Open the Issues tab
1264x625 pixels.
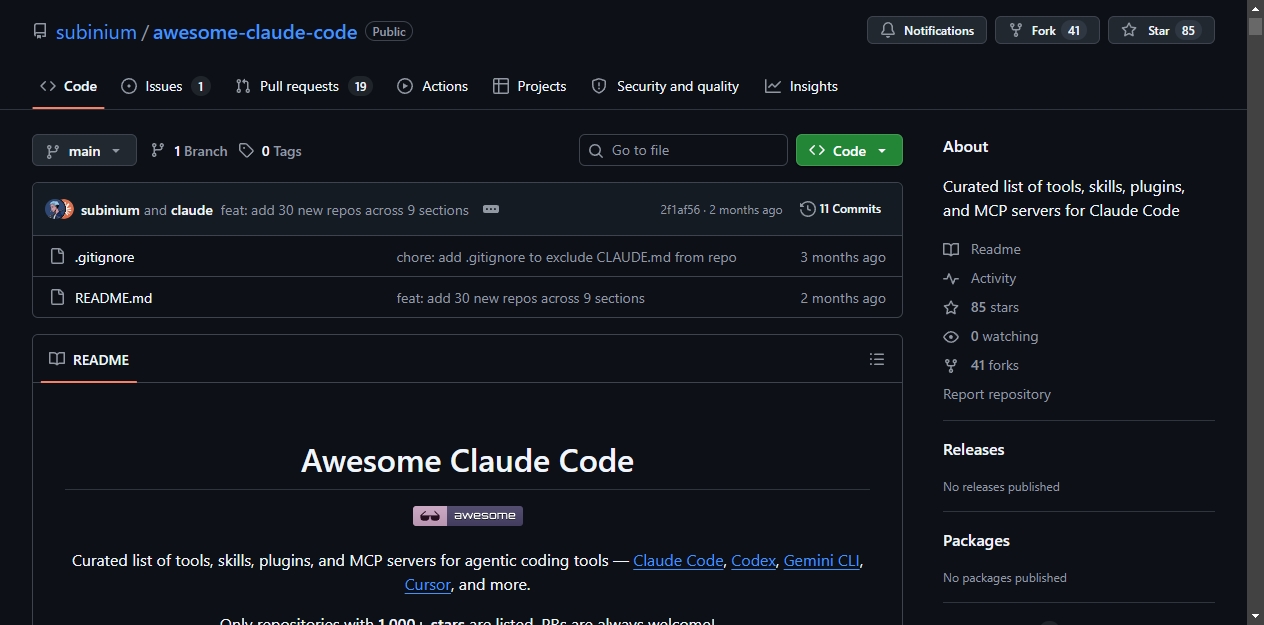point(165,86)
